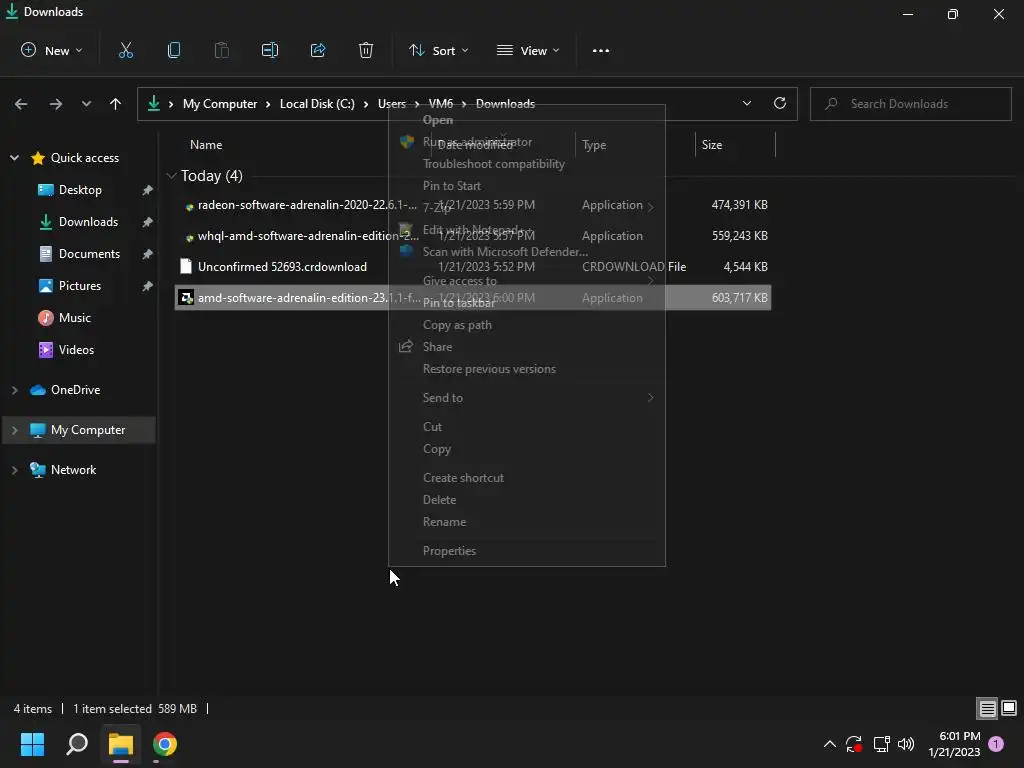Go forward with the right arrow
Screen dimensions: 1024x768
click(x=56, y=104)
